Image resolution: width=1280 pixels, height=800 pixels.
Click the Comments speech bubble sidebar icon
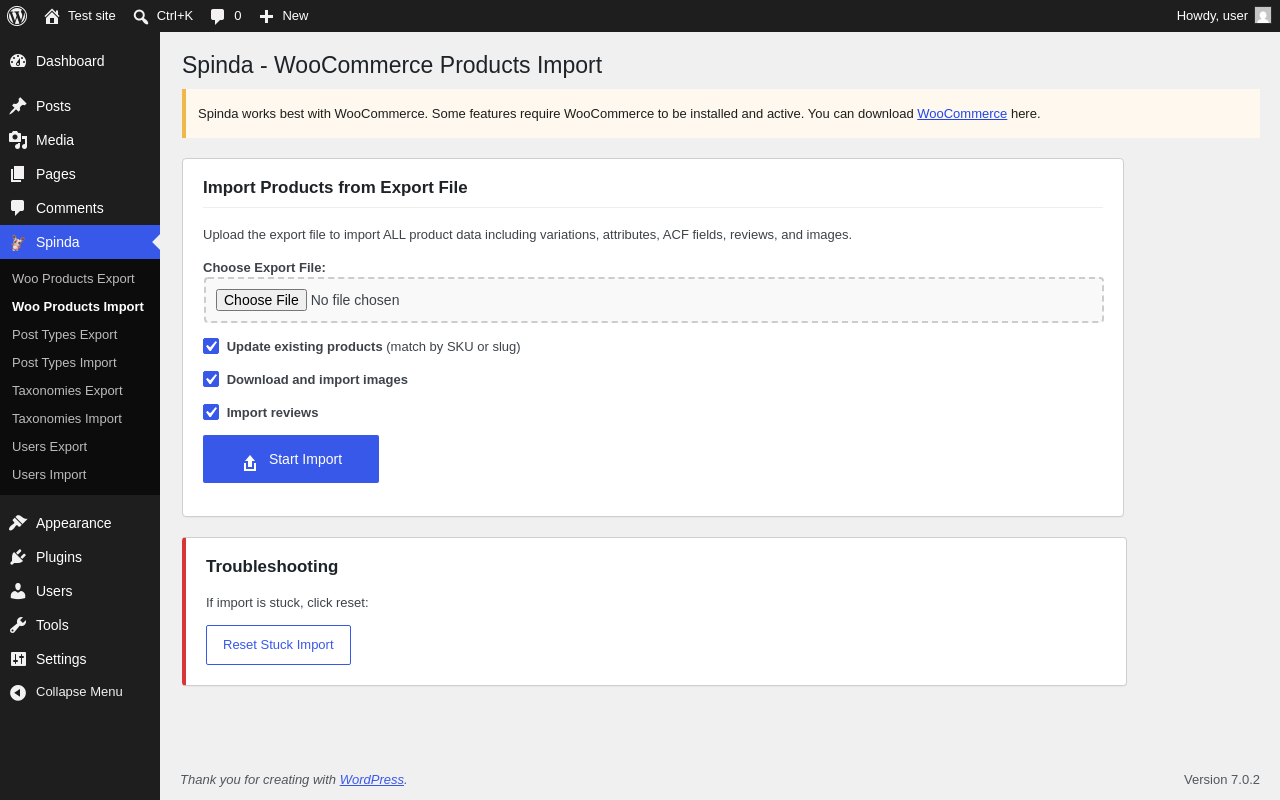click(x=18, y=208)
